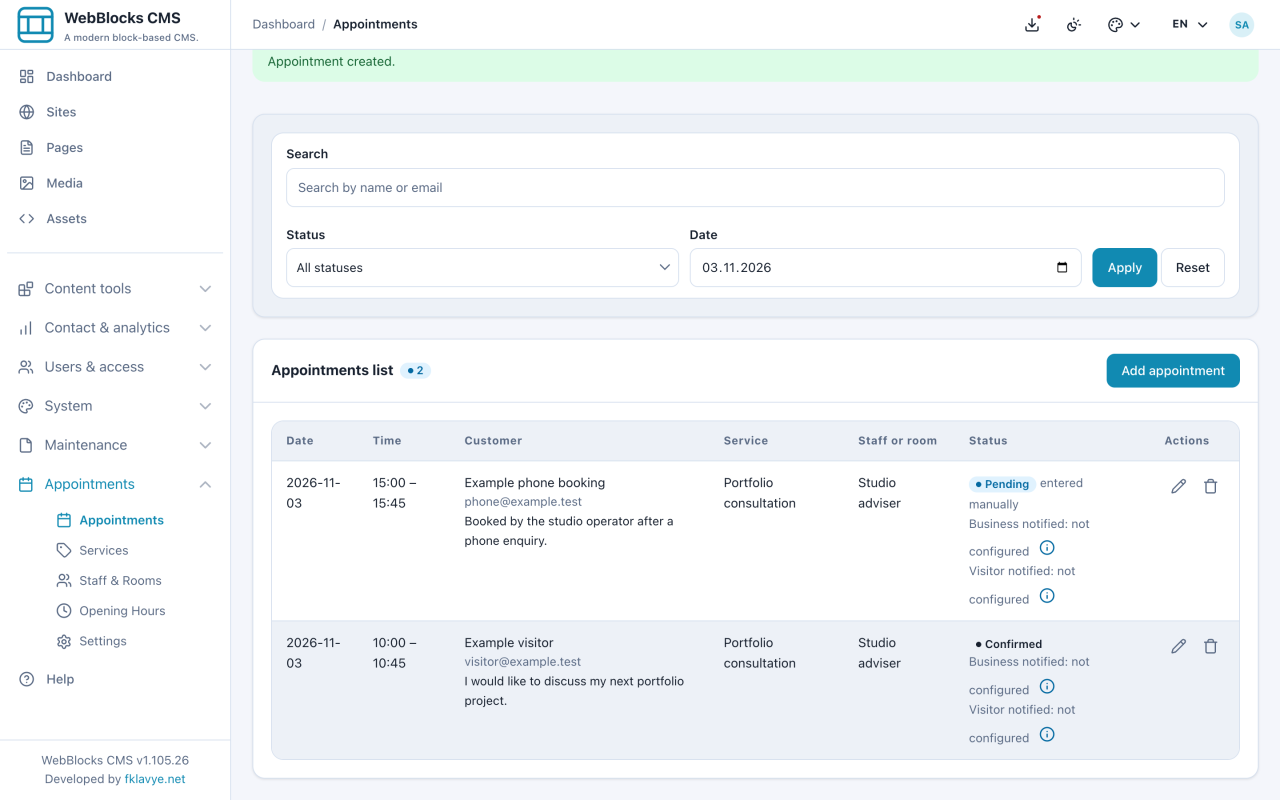
Task: Open Assets in the sidebar
Action: 115,218
